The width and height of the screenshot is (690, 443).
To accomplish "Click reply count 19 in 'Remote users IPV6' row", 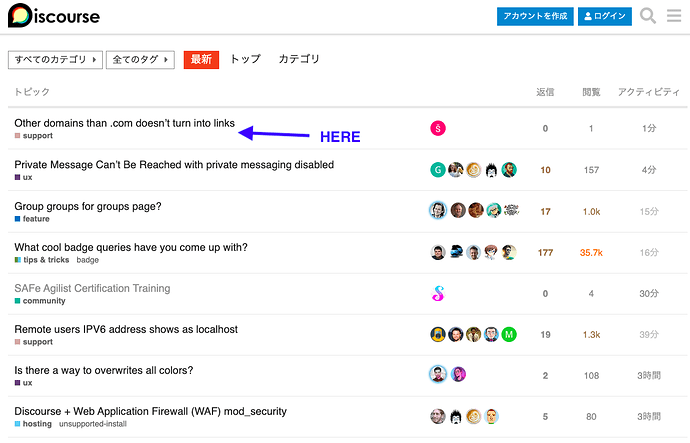I will point(545,335).
